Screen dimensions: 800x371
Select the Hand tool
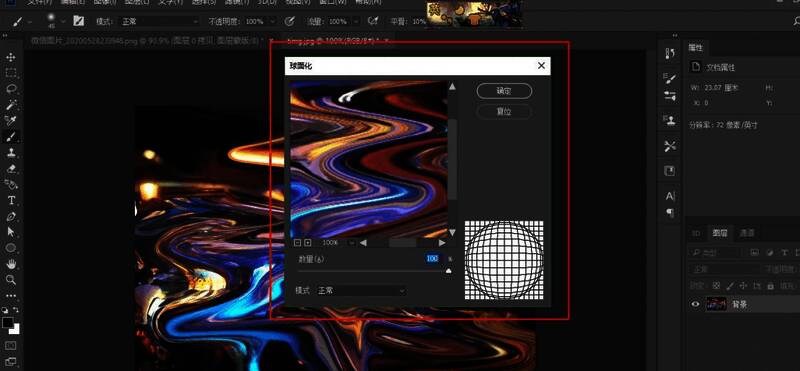(11, 264)
